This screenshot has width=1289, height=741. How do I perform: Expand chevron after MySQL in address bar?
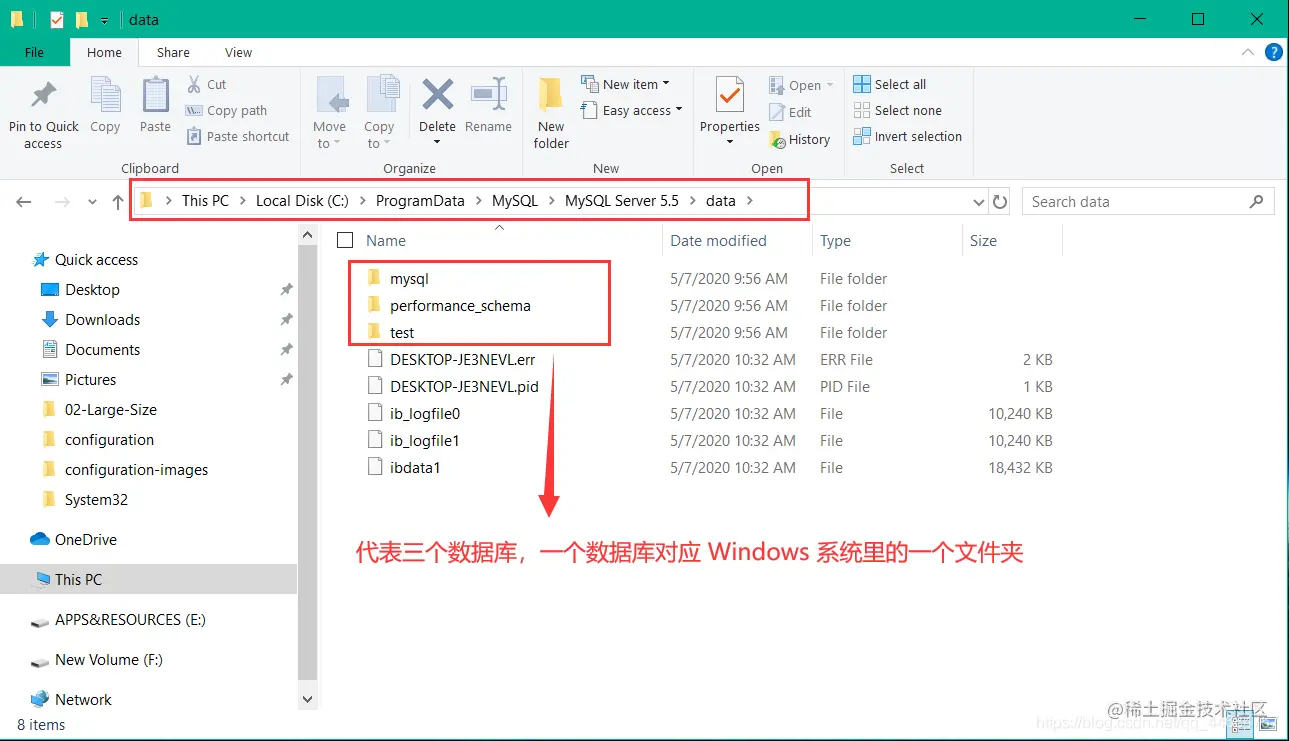coord(551,201)
